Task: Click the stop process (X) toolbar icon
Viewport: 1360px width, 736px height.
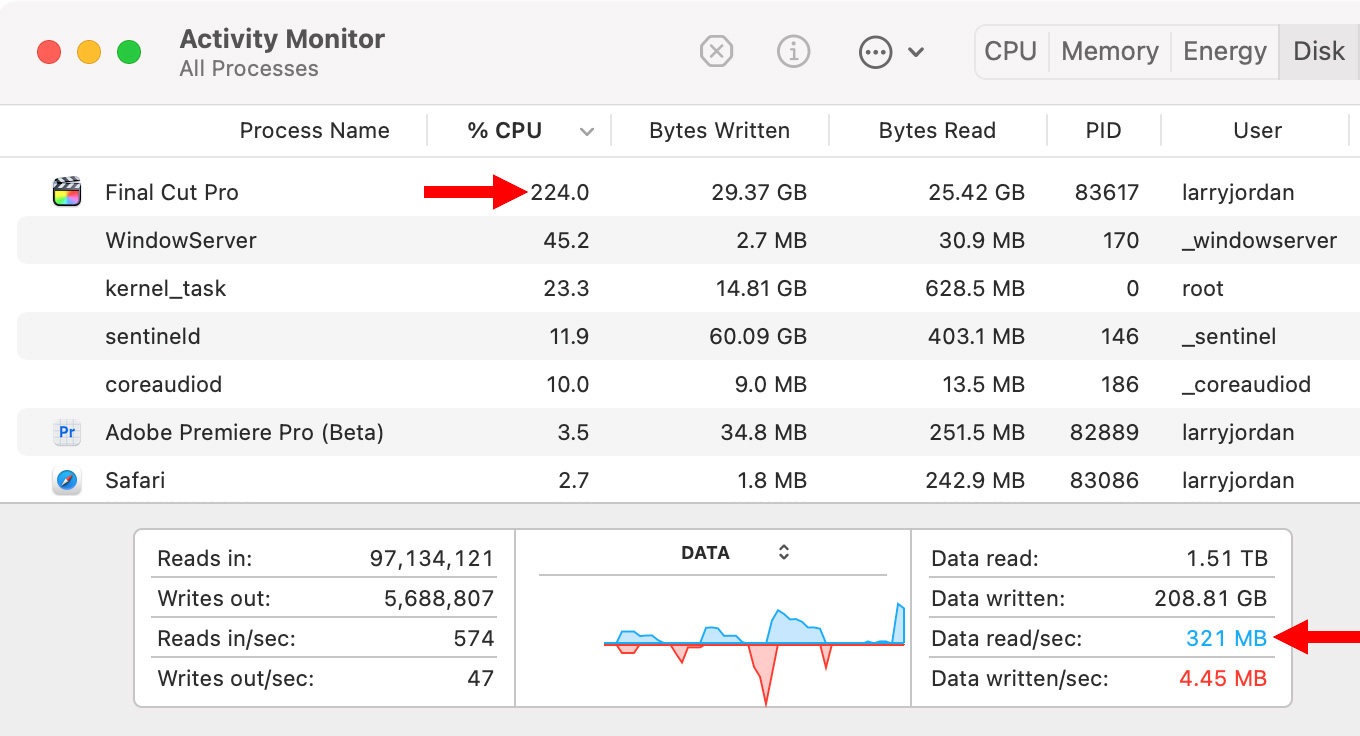Action: pyautogui.click(x=716, y=51)
